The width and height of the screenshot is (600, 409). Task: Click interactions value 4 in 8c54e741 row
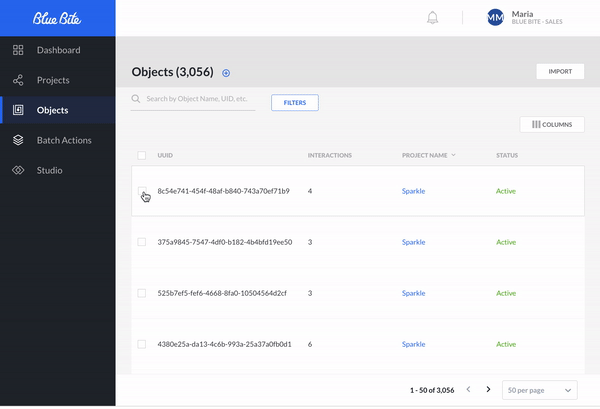310,191
